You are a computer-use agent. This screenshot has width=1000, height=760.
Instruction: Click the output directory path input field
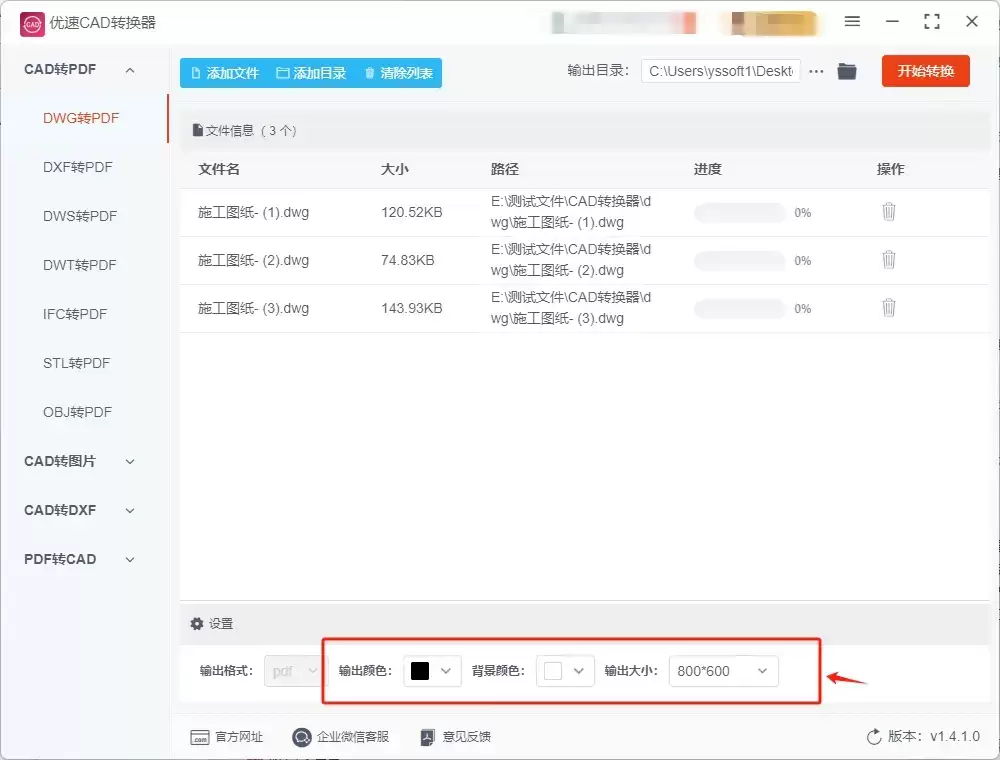click(720, 71)
